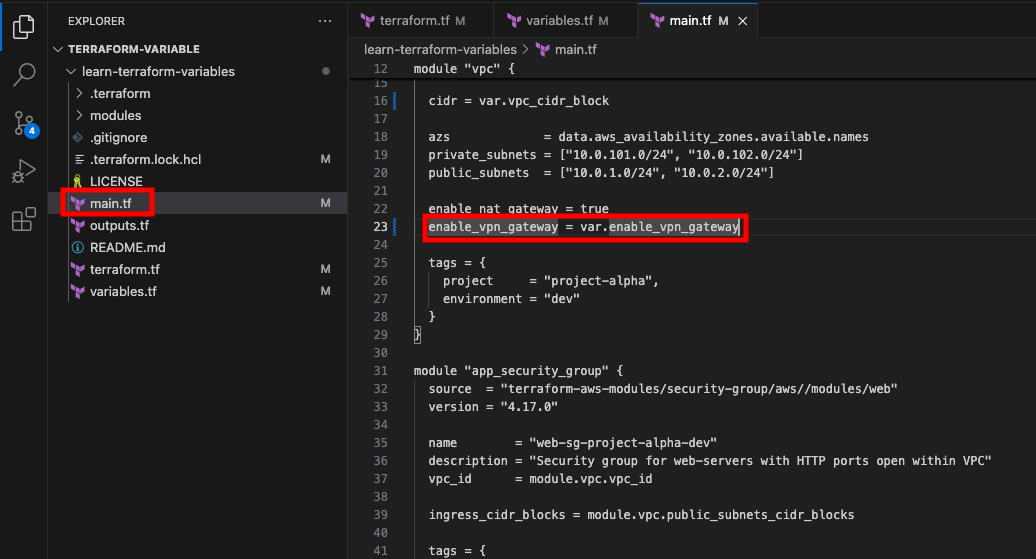Switch to the terraform.tf tab
This screenshot has height=559, width=1036.
click(x=414, y=21)
